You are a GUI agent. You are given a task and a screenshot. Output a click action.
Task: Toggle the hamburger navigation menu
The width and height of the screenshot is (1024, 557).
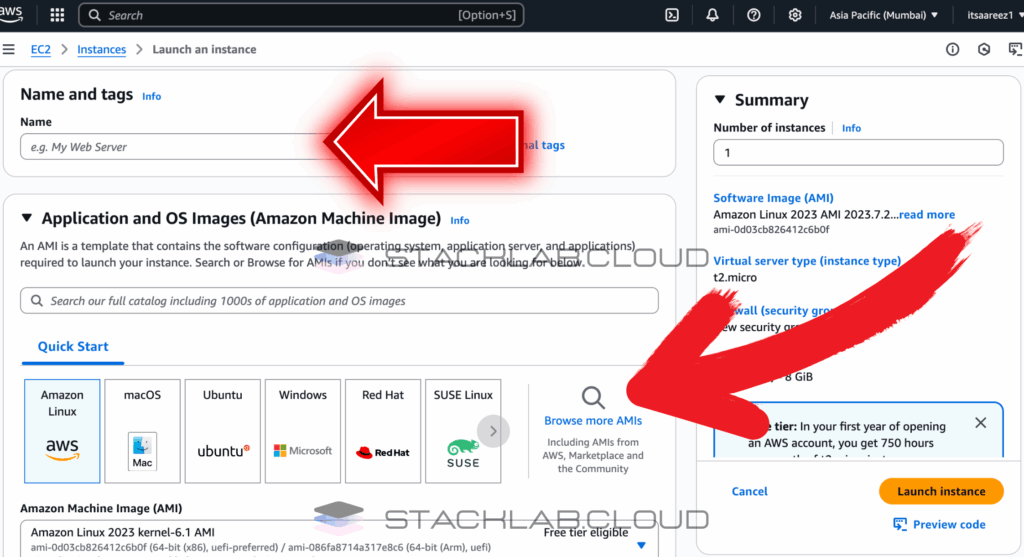coord(8,50)
